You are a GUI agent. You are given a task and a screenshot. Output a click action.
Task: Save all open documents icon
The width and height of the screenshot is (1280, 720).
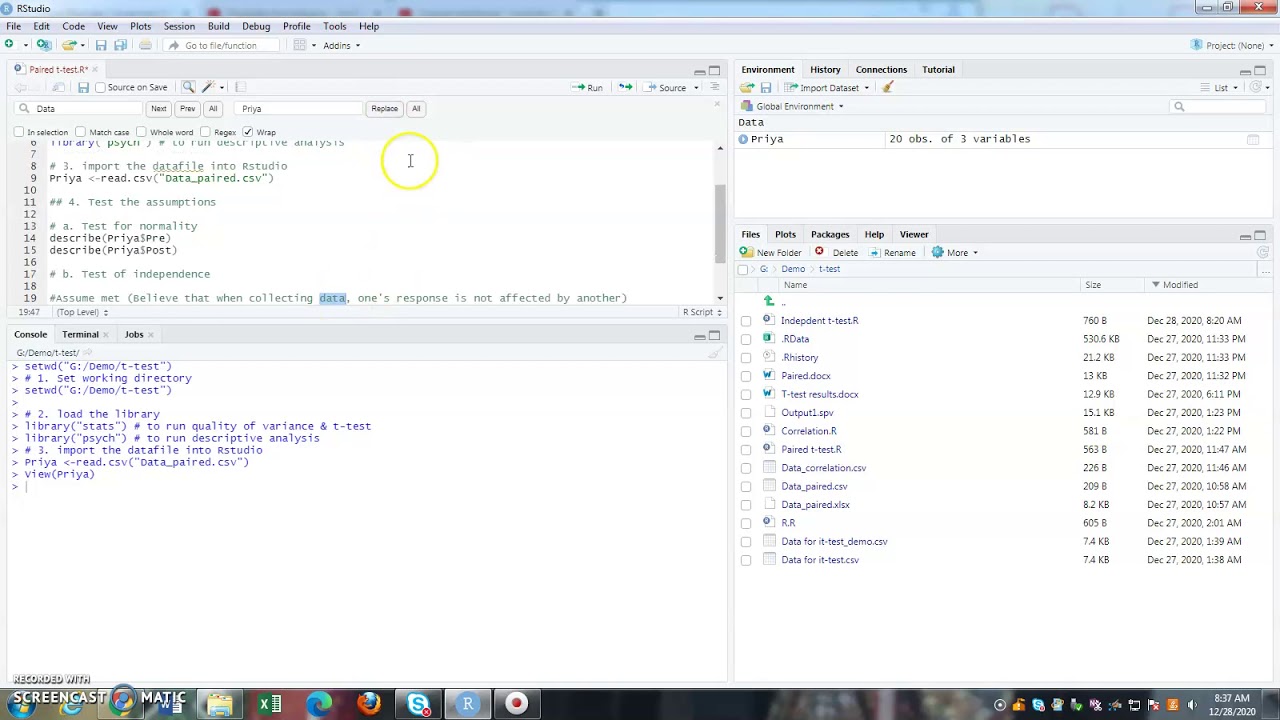tap(120, 45)
